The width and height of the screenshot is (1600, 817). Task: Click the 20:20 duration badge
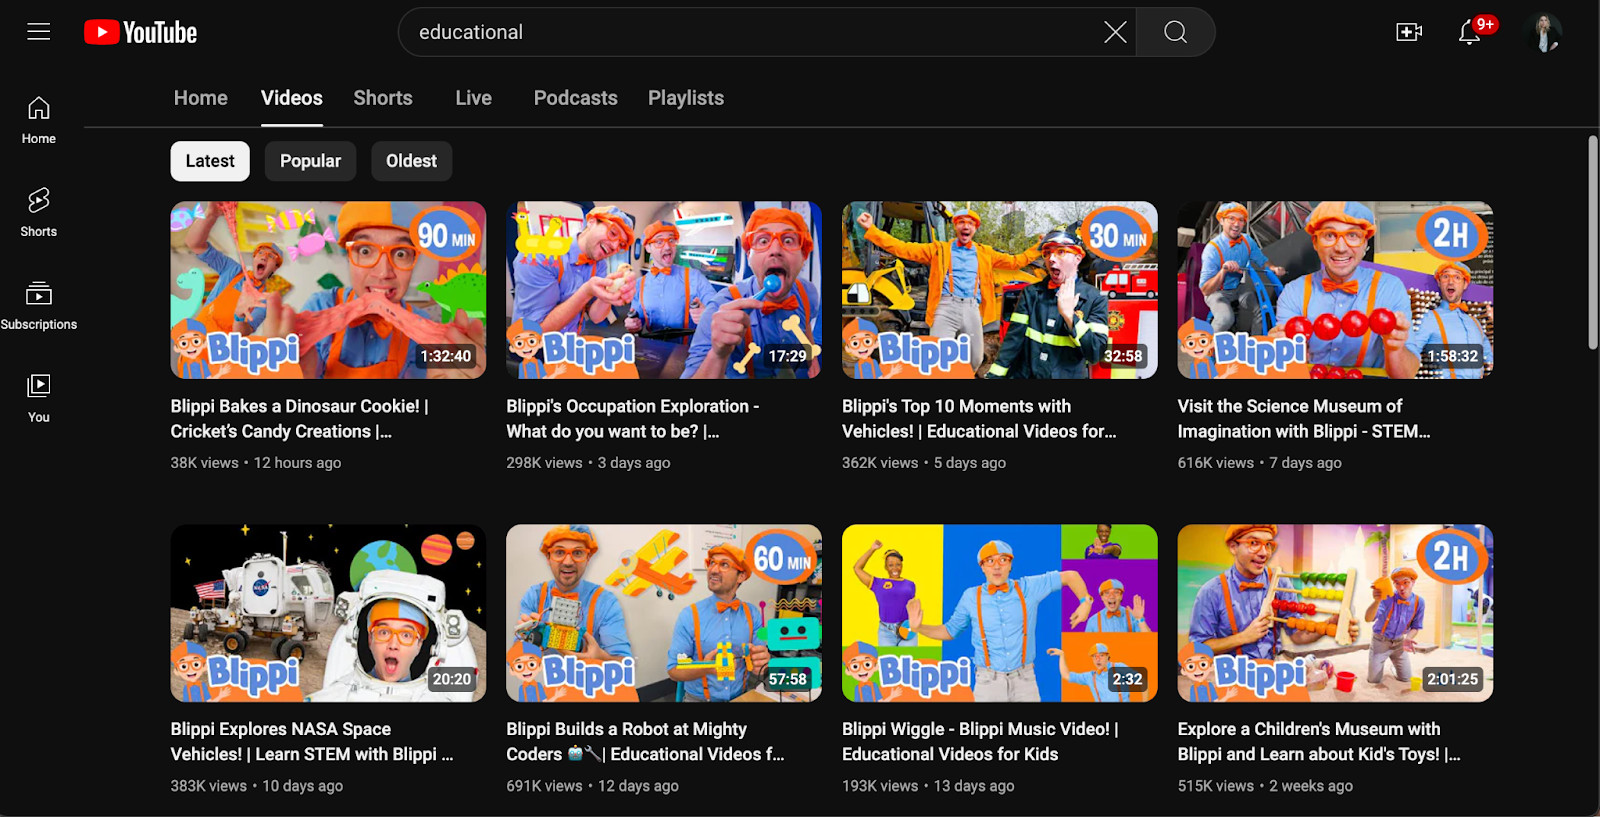click(452, 679)
